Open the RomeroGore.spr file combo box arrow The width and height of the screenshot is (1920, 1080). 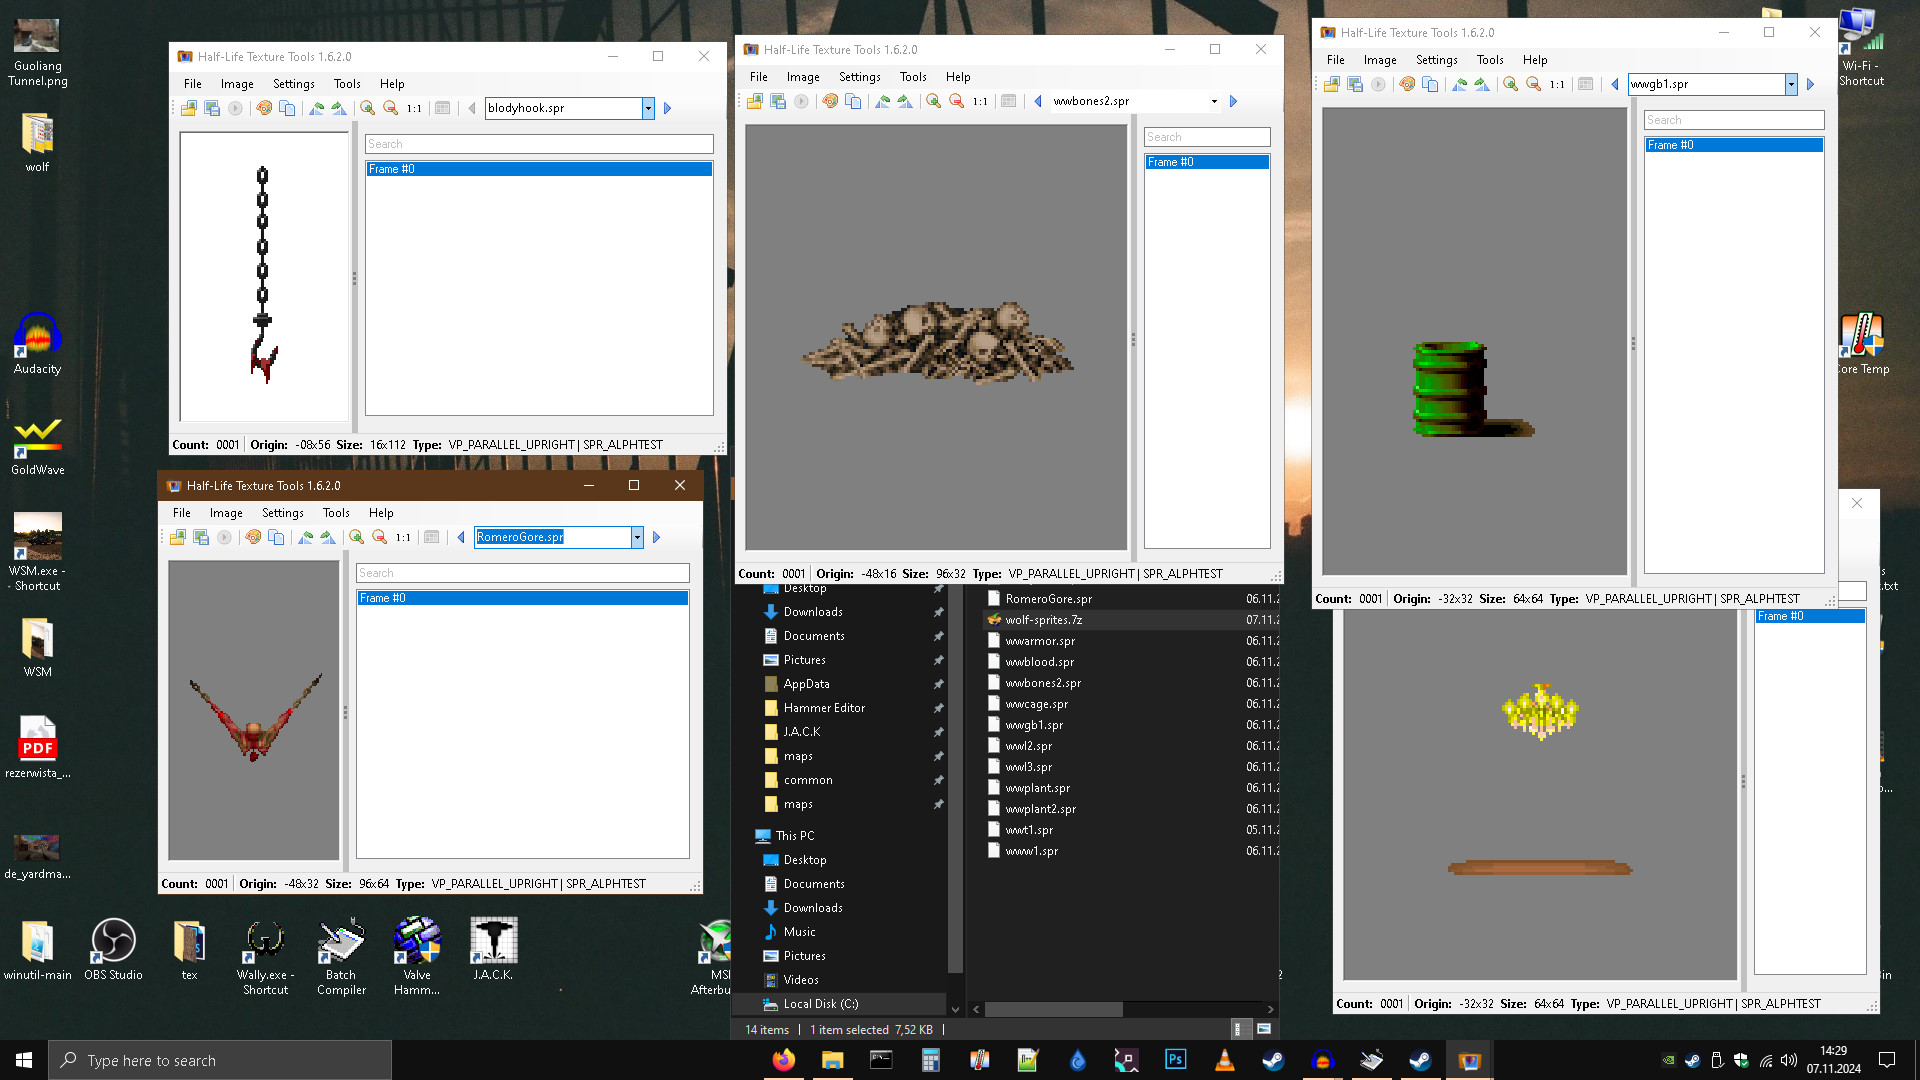(x=637, y=537)
